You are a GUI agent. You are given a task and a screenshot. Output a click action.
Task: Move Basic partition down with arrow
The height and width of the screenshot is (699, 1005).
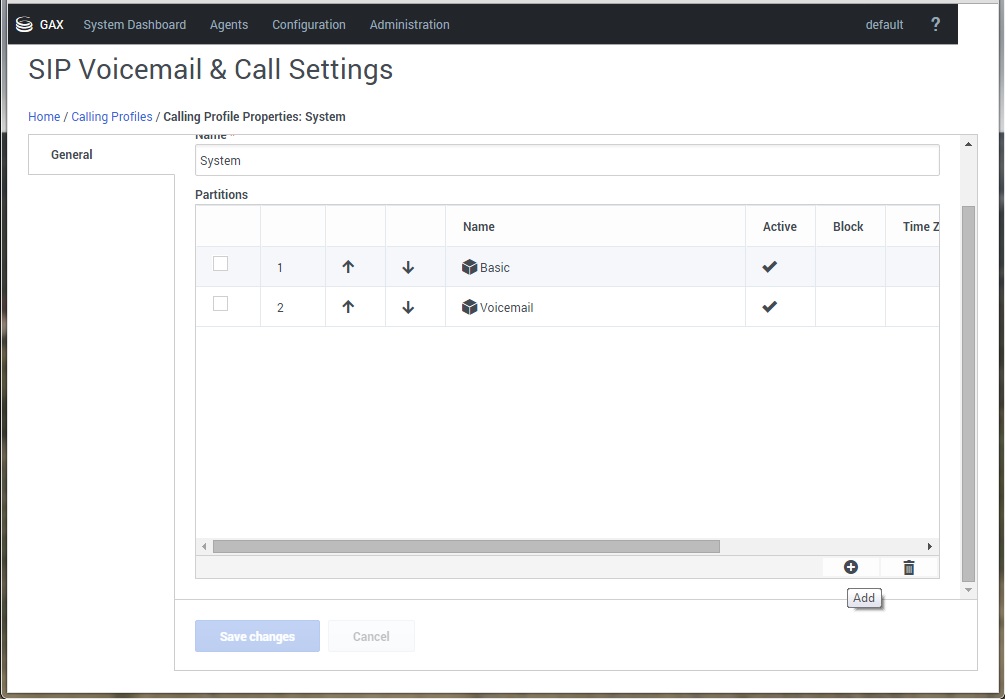click(408, 267)
